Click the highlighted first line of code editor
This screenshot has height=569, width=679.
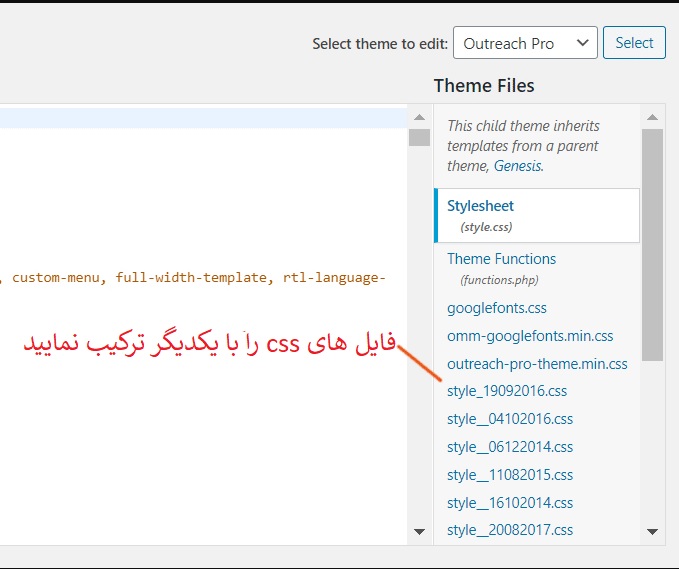pyautogui.click(x=204, y=118)
